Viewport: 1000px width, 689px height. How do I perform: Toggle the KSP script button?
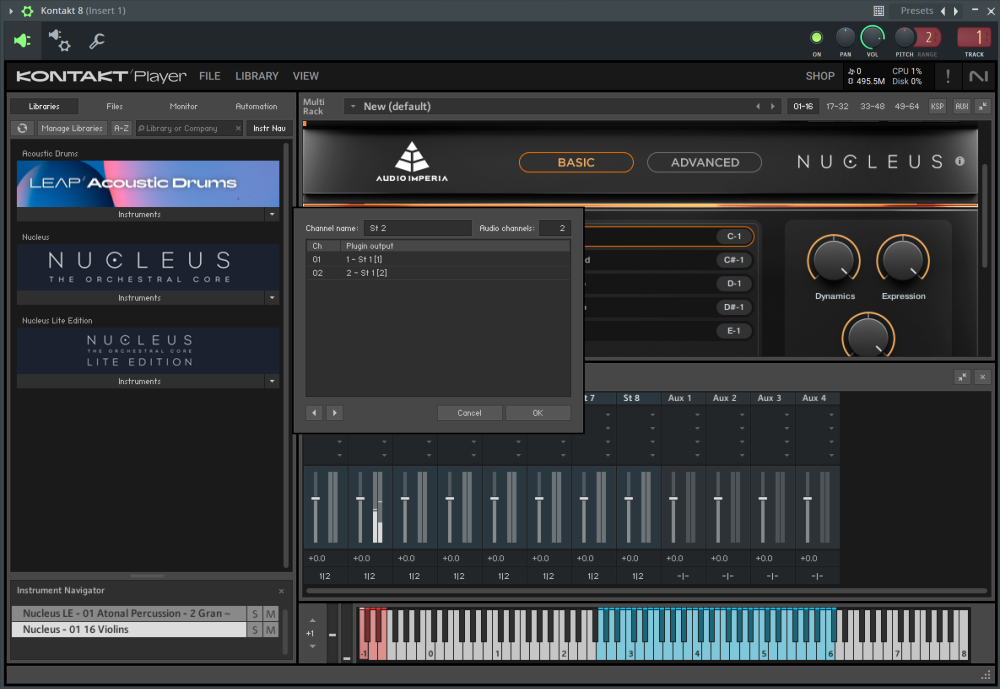(x=937, y=107)
